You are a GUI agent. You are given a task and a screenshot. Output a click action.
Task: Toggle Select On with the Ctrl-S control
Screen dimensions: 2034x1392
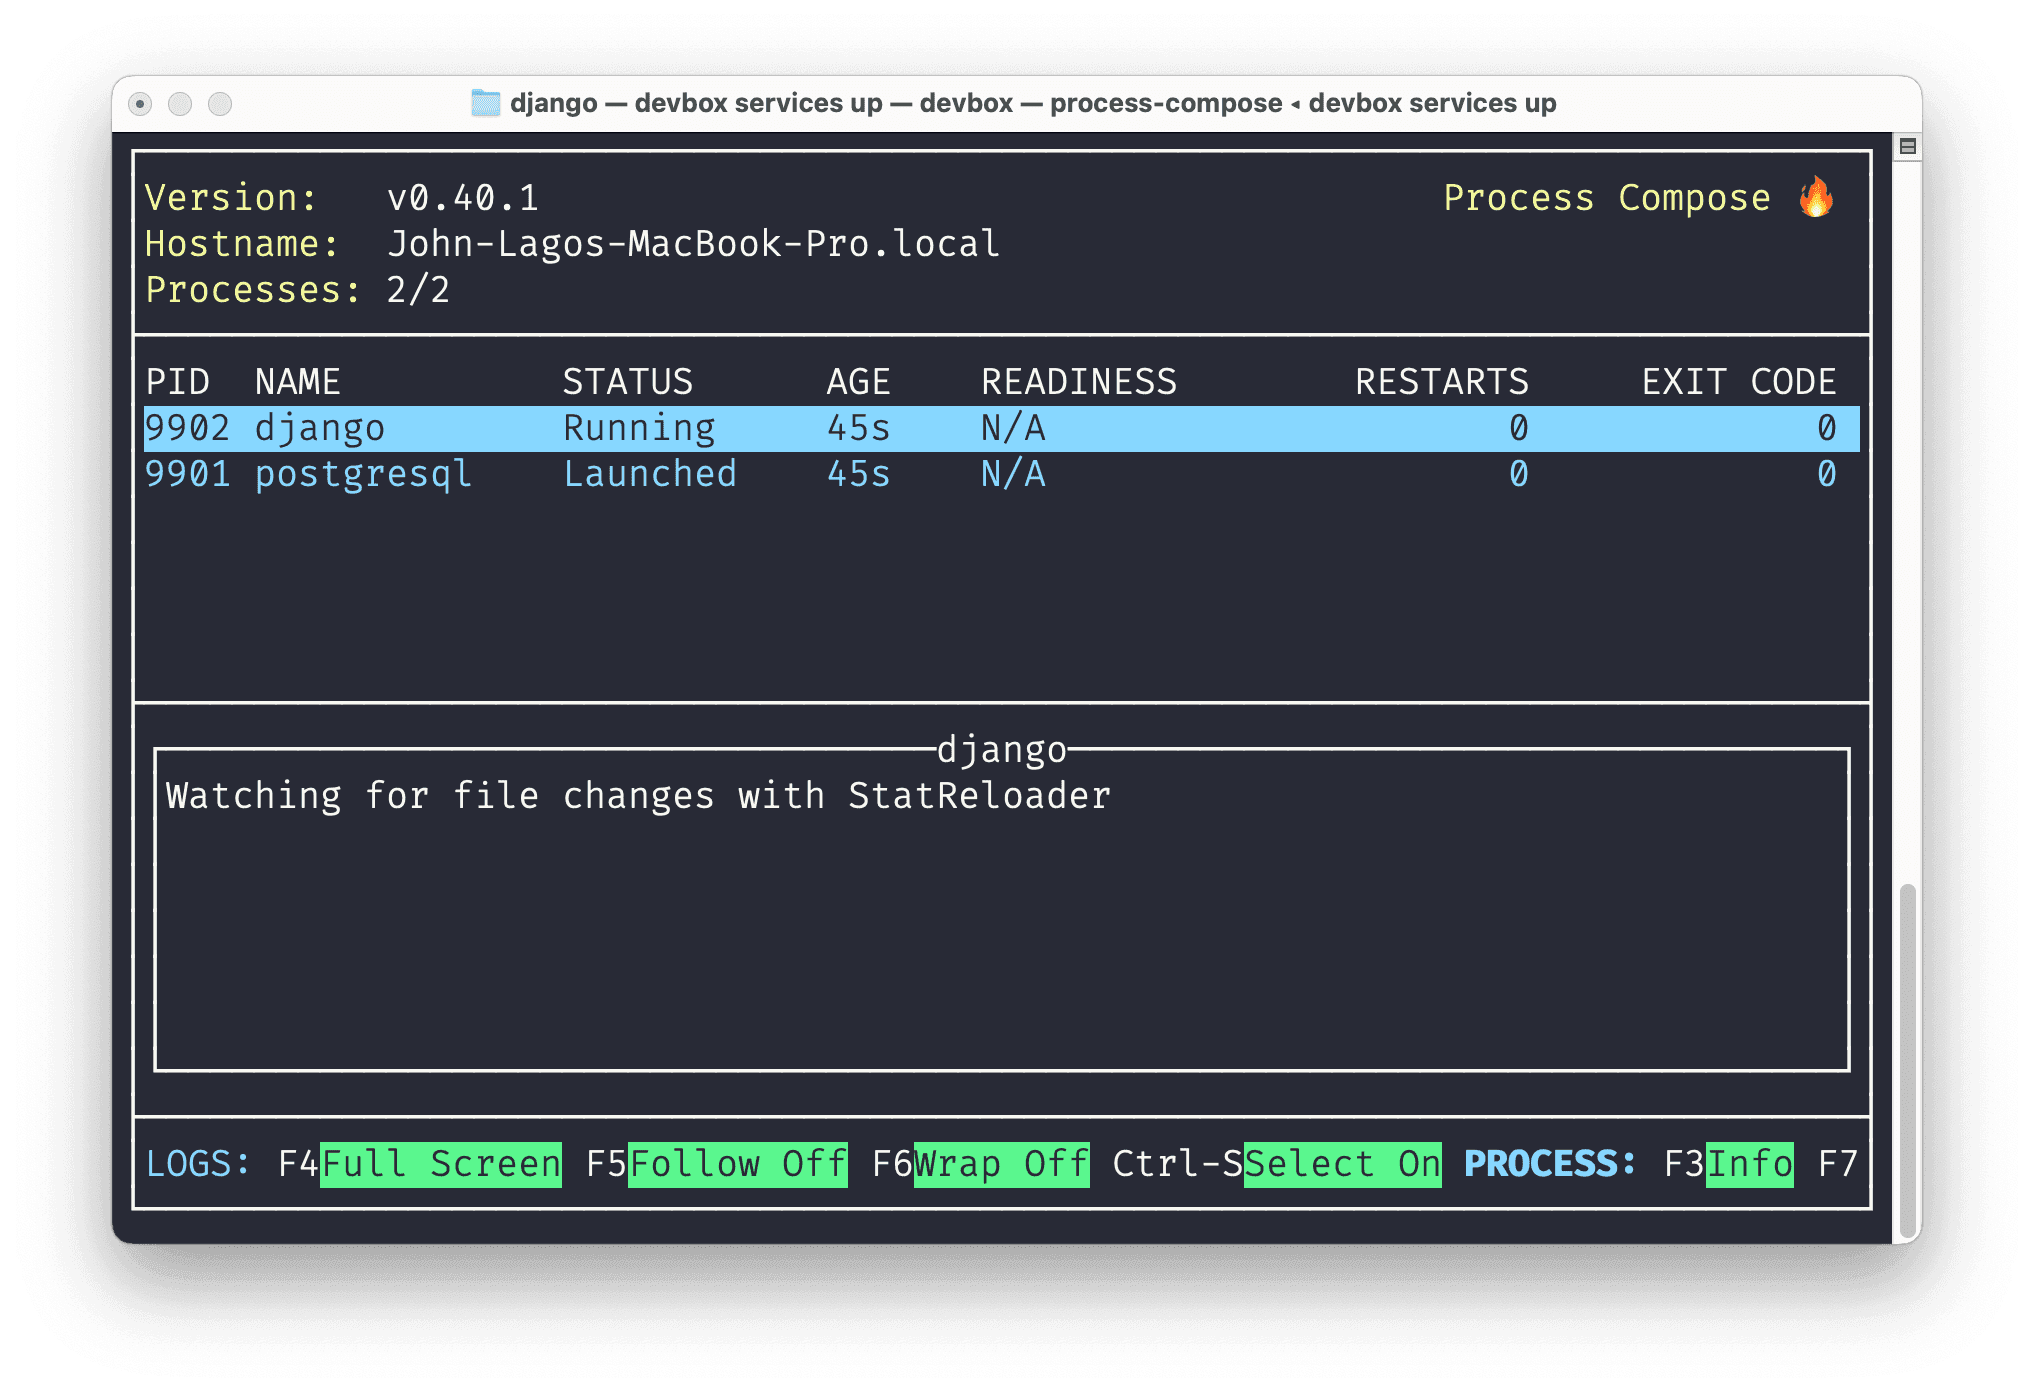click(x=1341, y=1164)
